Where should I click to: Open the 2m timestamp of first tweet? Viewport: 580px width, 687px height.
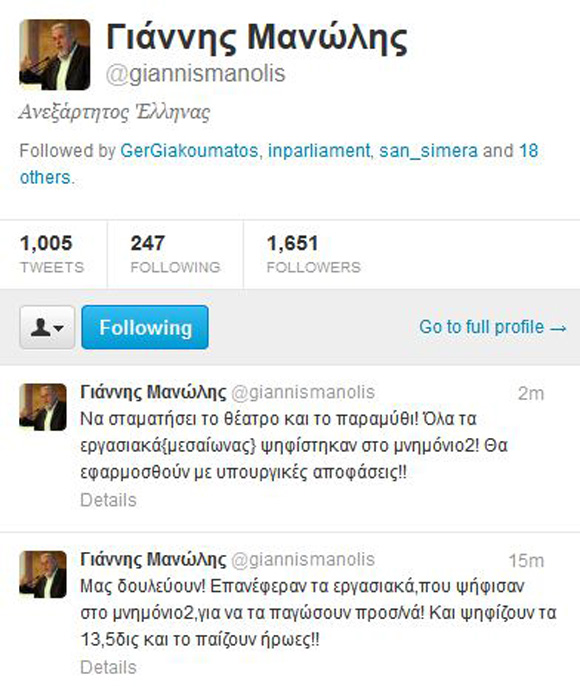point(531,393)
